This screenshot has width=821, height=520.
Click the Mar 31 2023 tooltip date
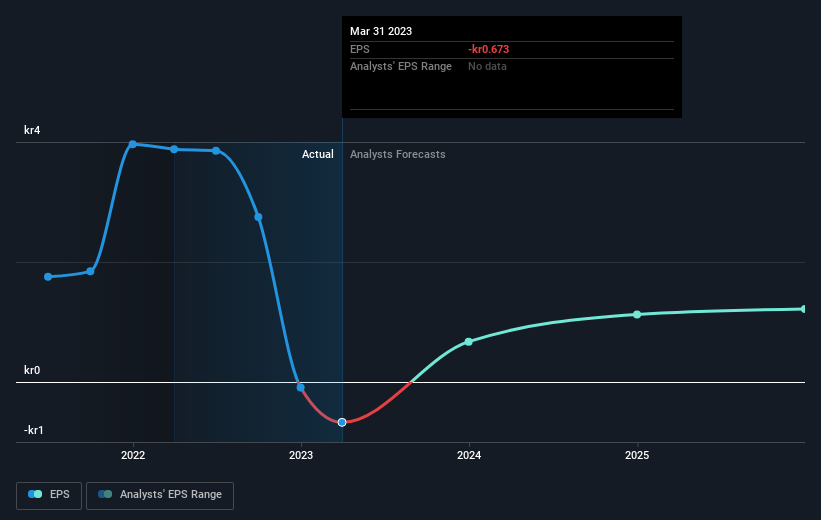tap(381, 31)
